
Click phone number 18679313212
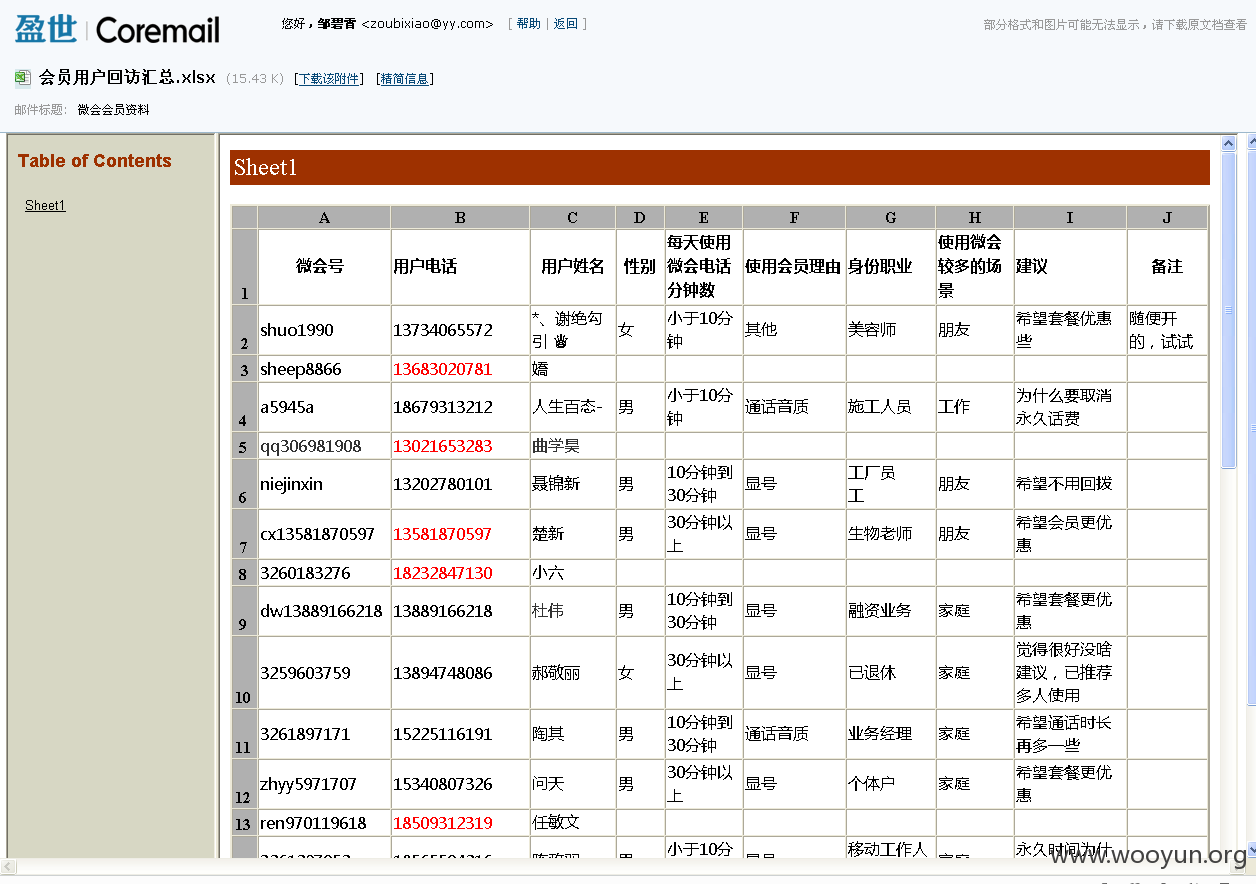(x=460, y=407)
